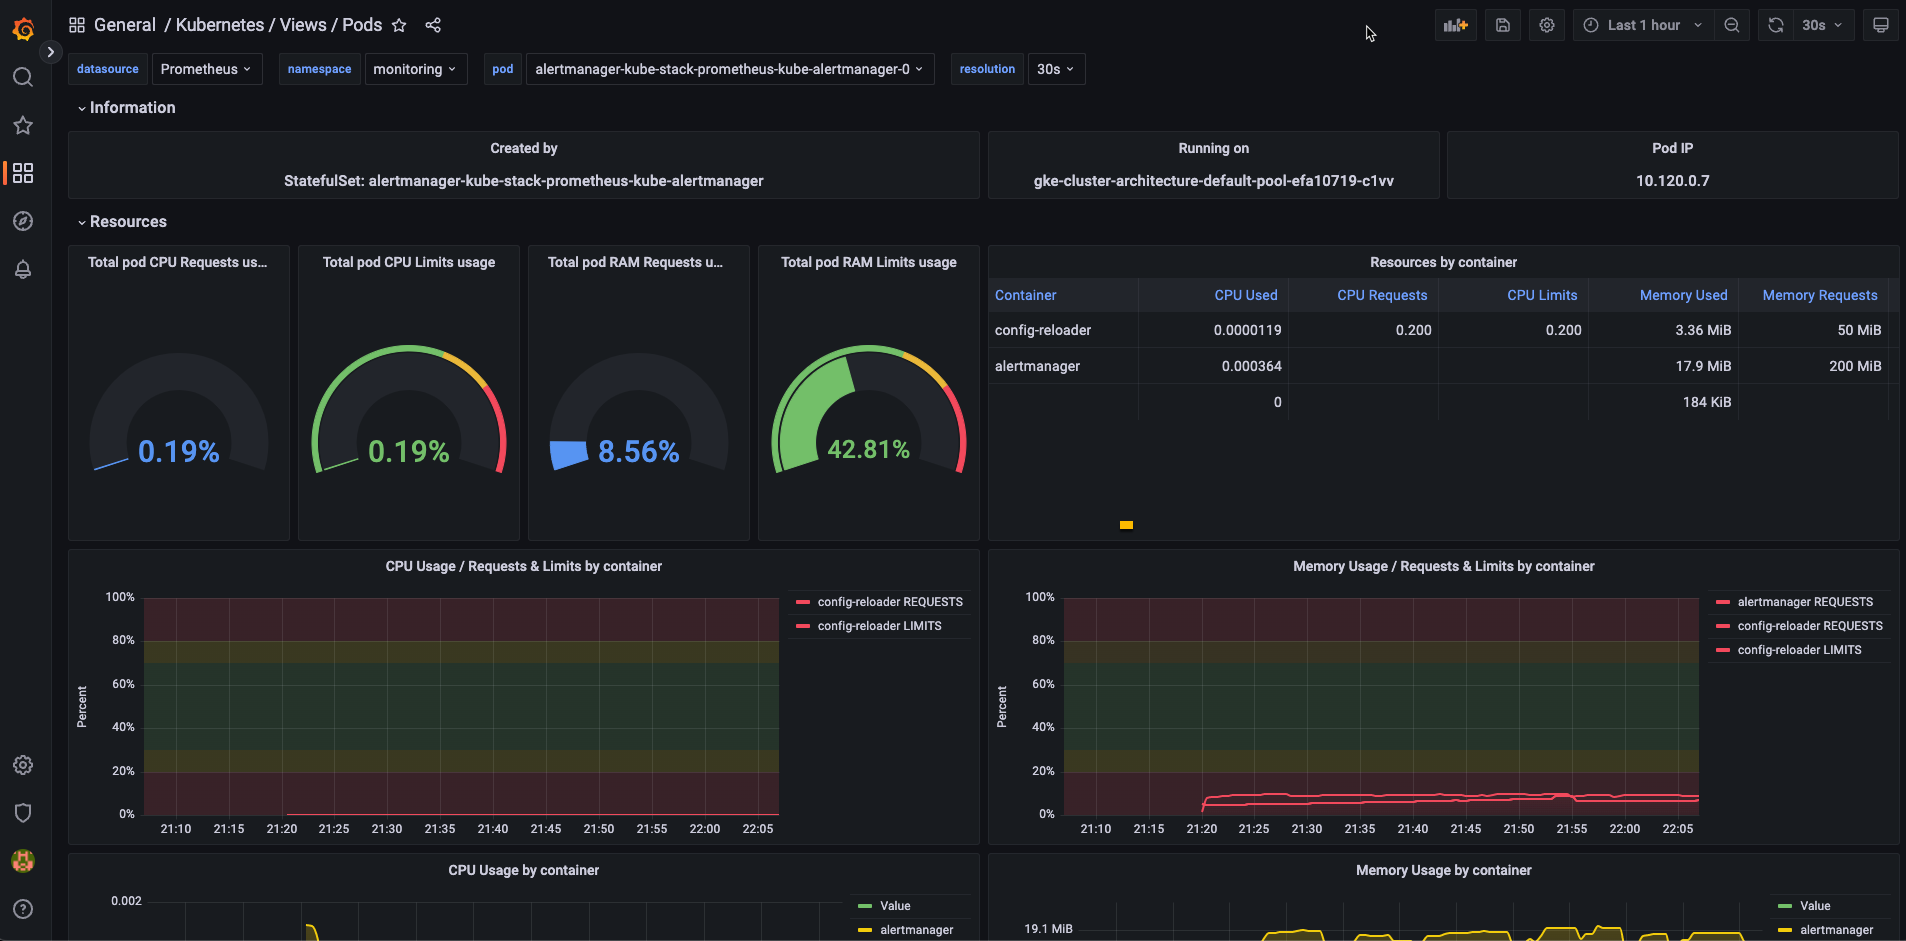Click the Grafana logo home icon
This screenshot has width=1906, height=941.
click(x=23, y=29)
